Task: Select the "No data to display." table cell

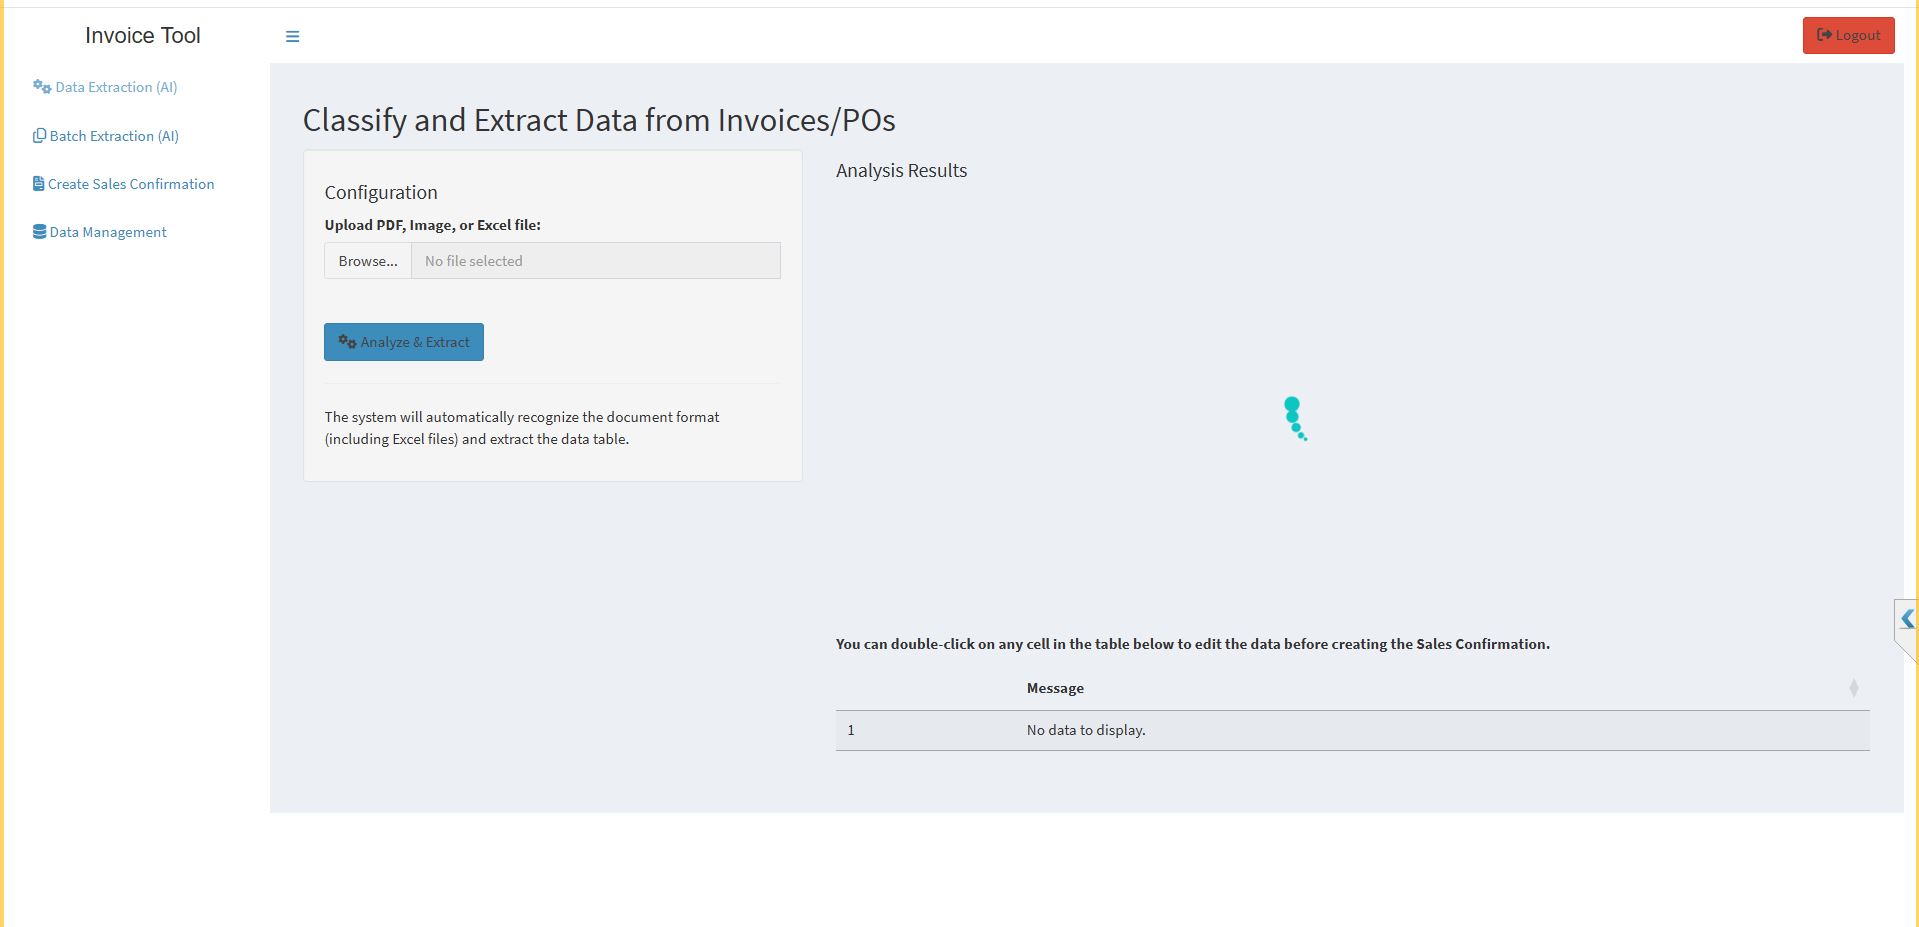Action: pos(1086,730)
